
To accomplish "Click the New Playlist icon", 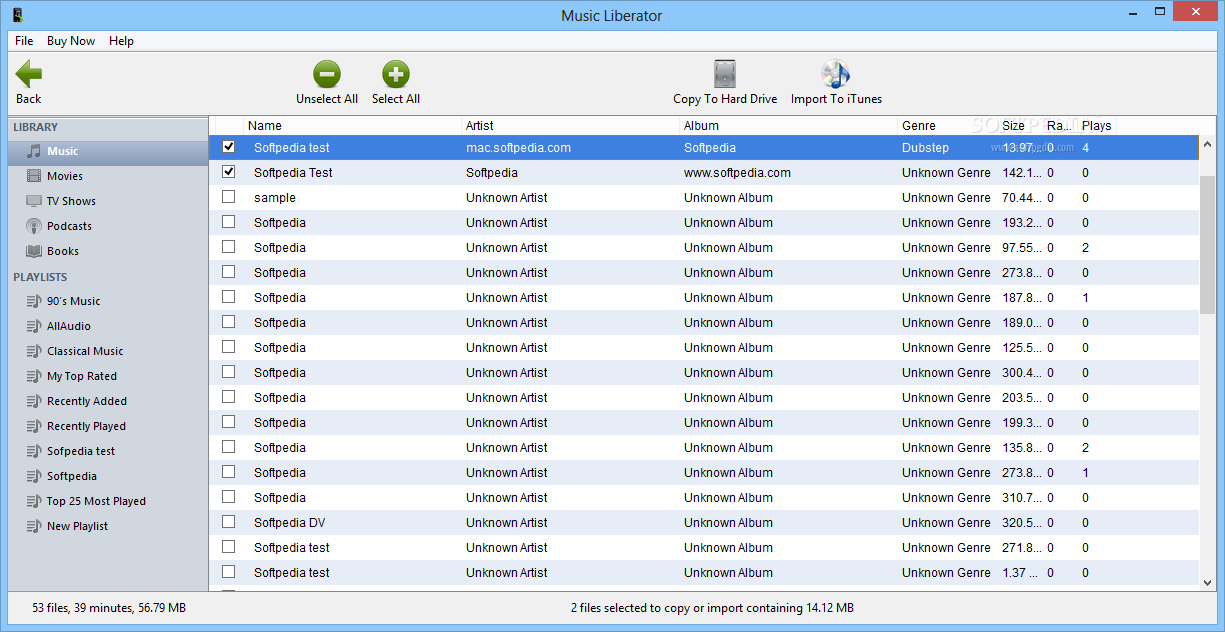I will coord(34,526).
